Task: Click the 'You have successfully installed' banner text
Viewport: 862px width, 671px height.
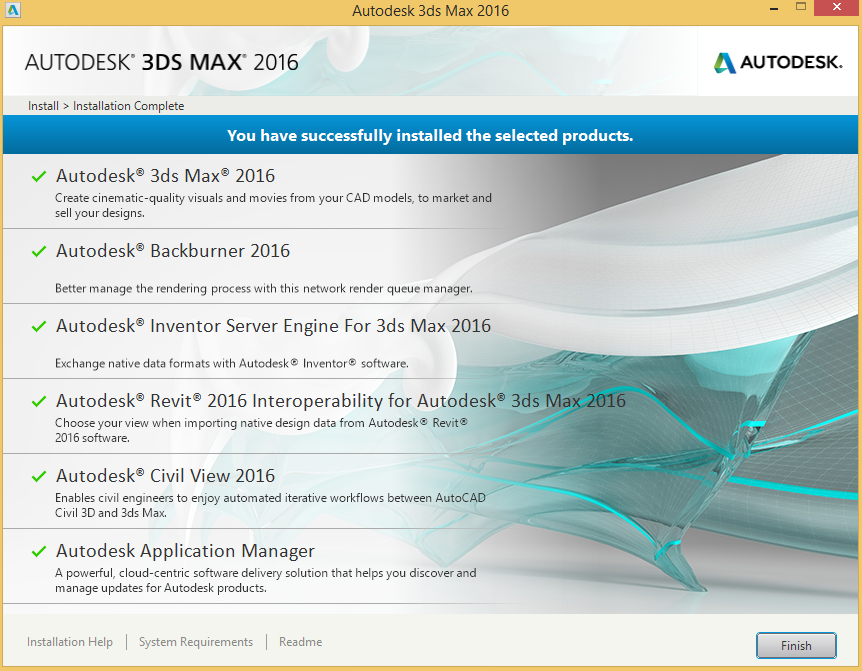Action: [x=430, y=135]
